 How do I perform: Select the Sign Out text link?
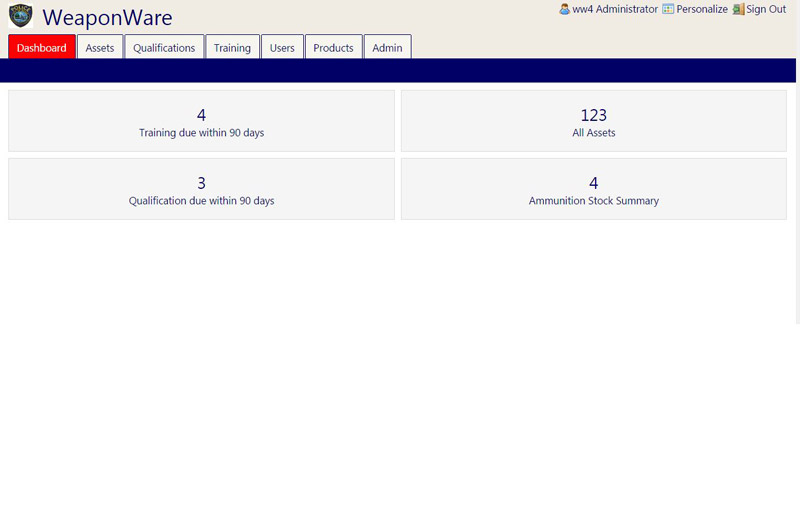point(766,9)
